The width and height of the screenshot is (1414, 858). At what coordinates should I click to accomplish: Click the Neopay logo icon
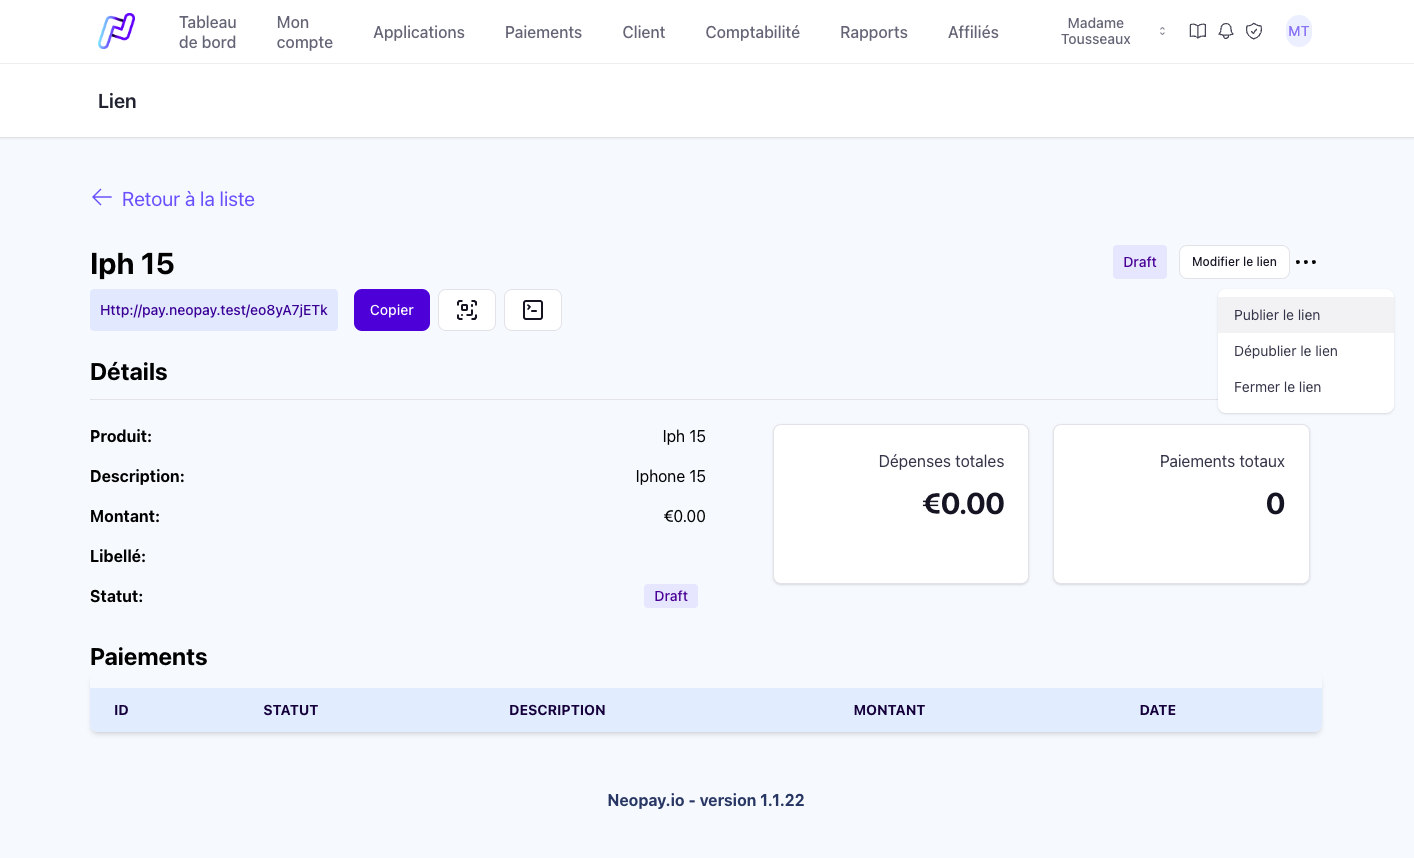pos(117,32)
